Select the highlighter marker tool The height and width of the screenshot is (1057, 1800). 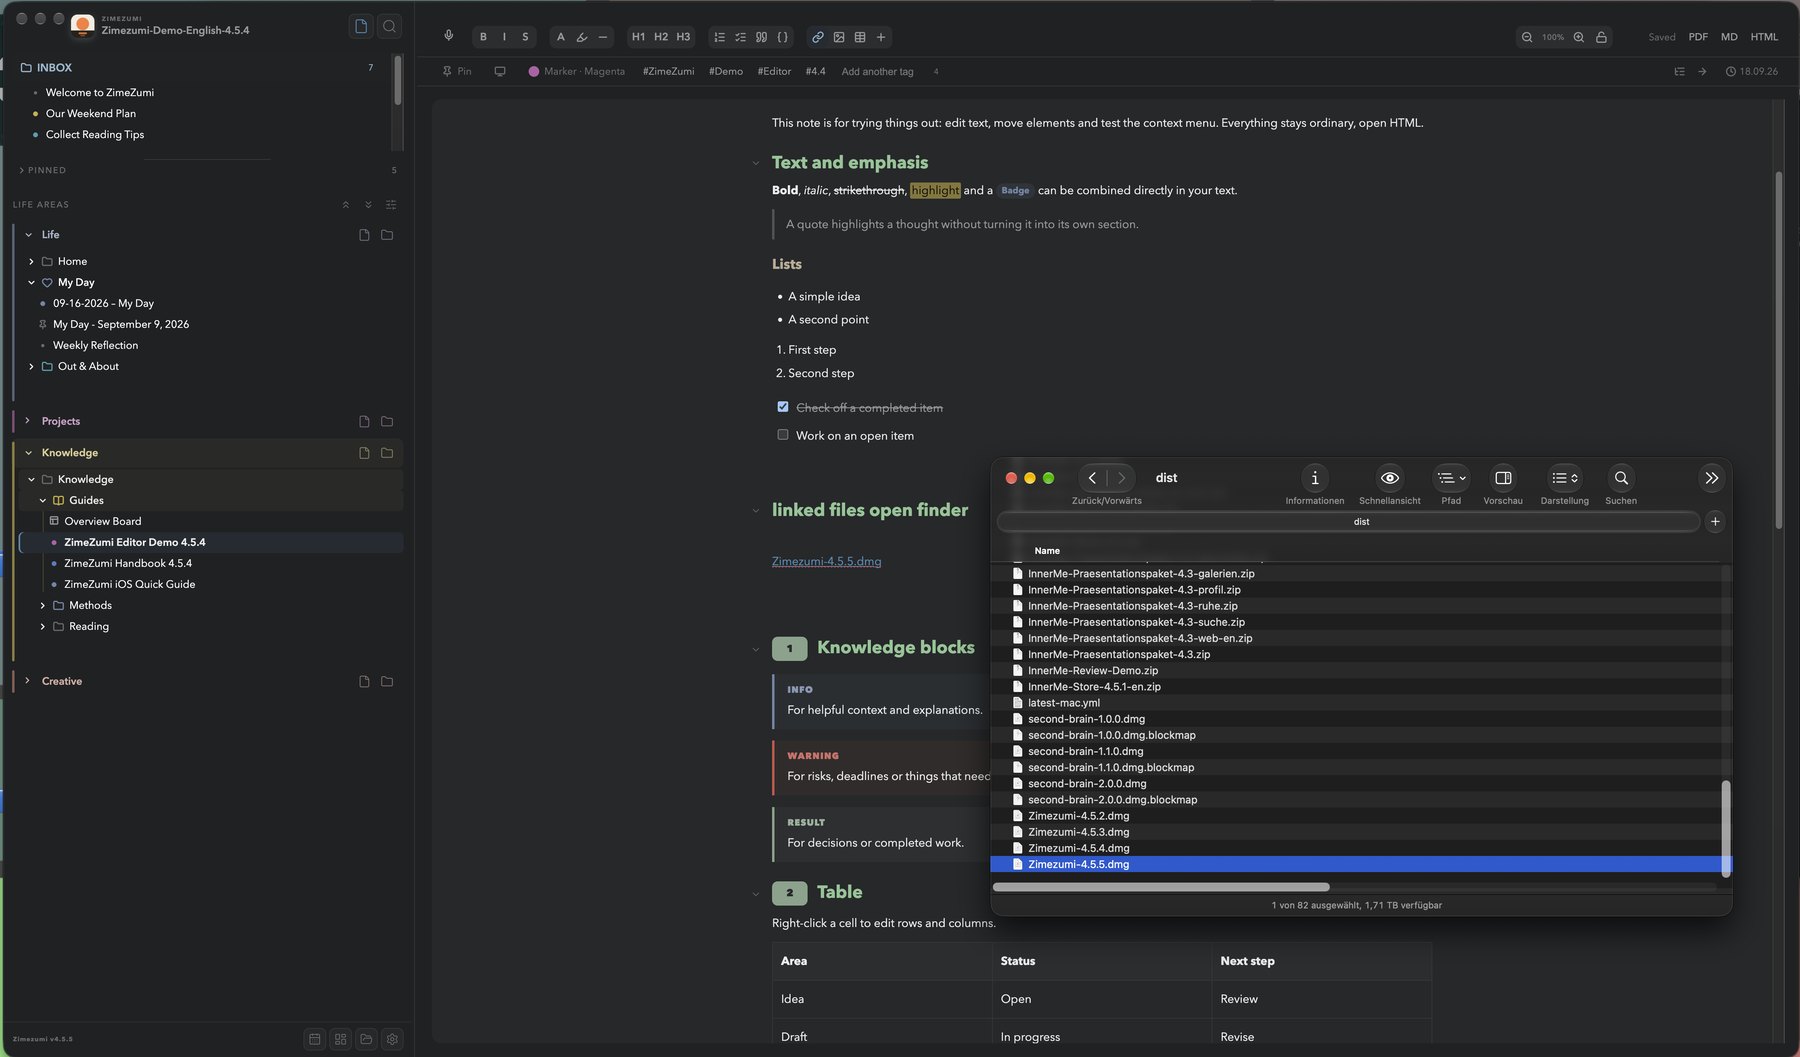tap(581, 37)
